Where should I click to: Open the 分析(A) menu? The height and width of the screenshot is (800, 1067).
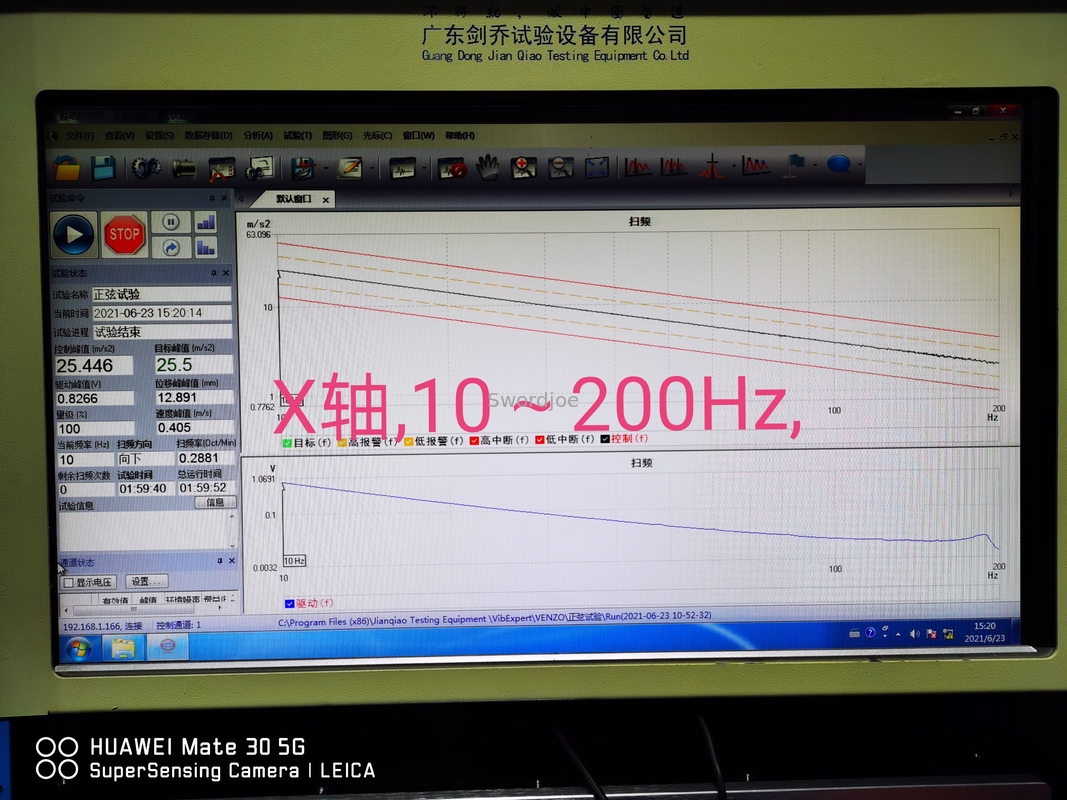coord(257,135)
